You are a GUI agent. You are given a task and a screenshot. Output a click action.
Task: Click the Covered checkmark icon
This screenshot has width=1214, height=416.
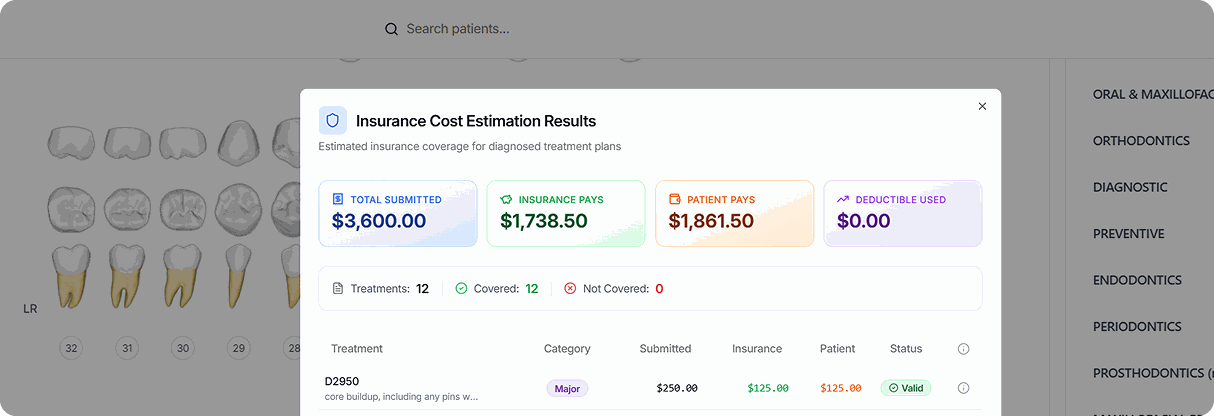click(461, 288)
